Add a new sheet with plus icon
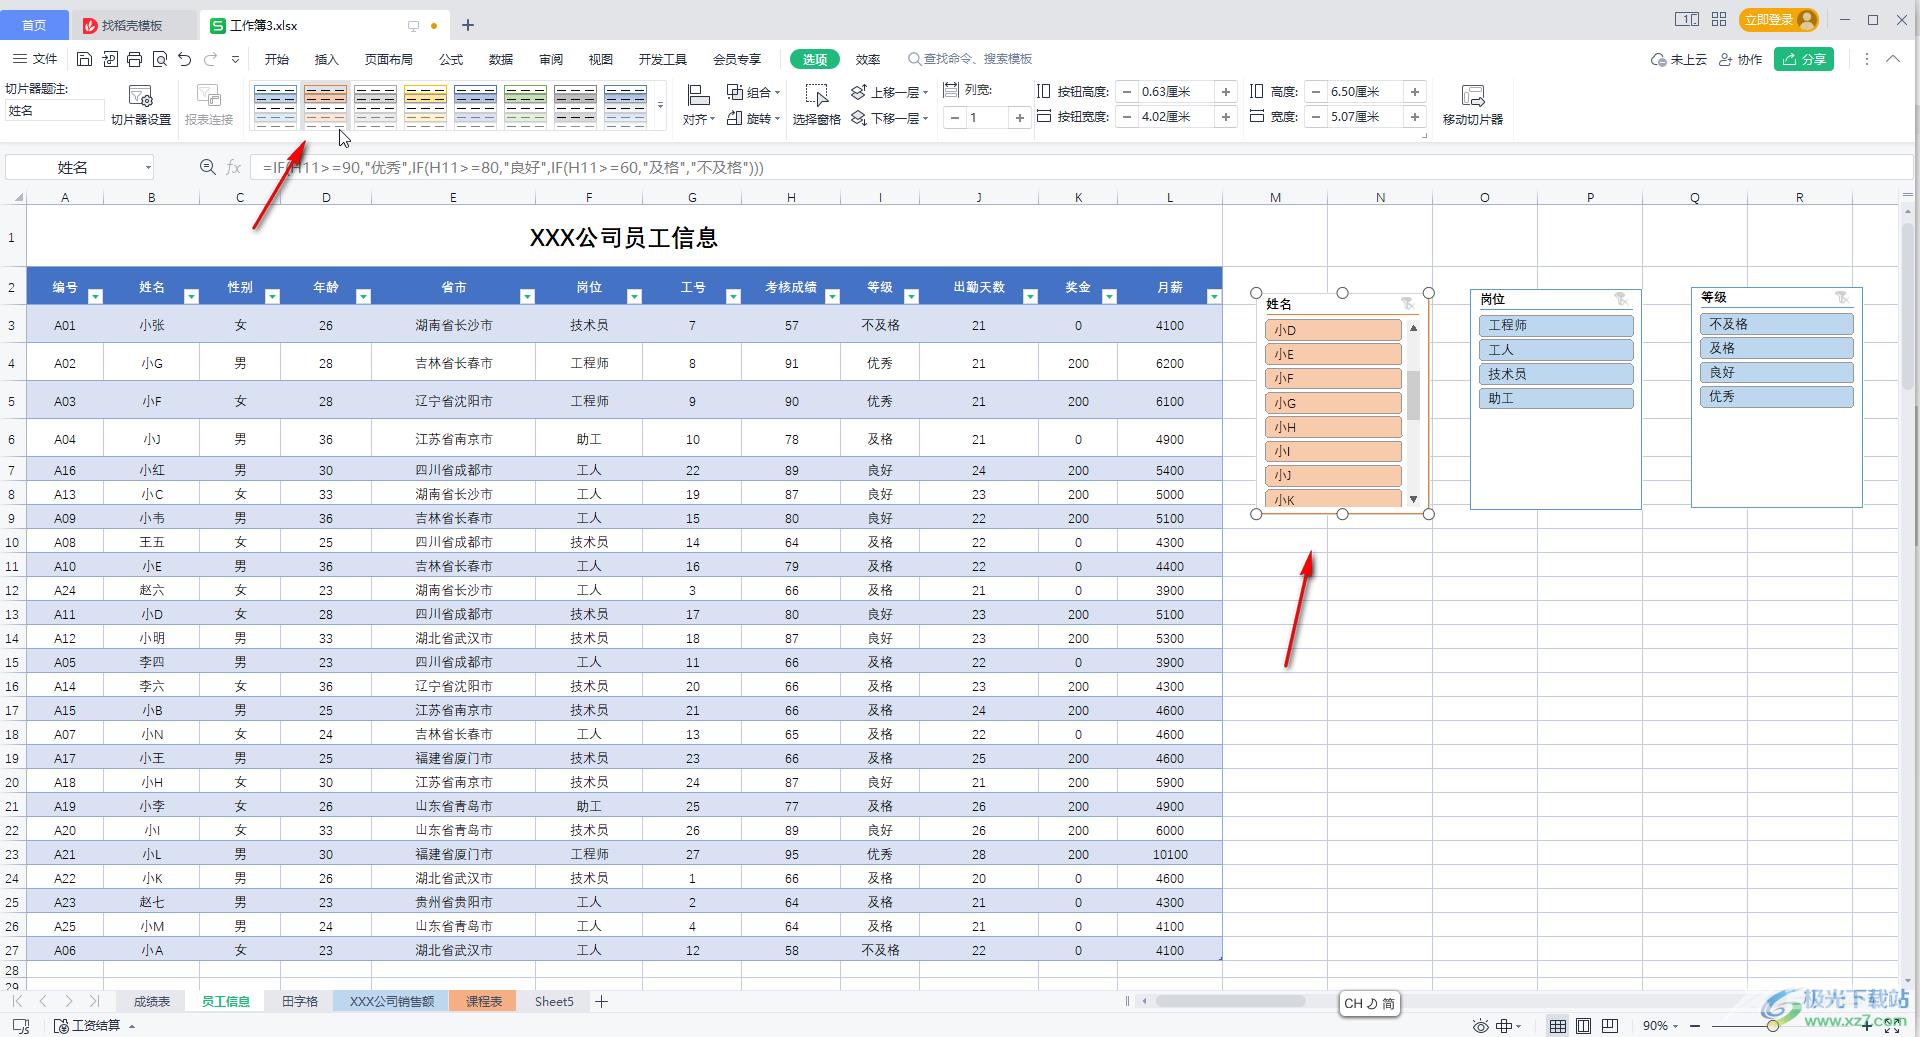The height and width of the screenshot is (1037, 1920). 601,1001
